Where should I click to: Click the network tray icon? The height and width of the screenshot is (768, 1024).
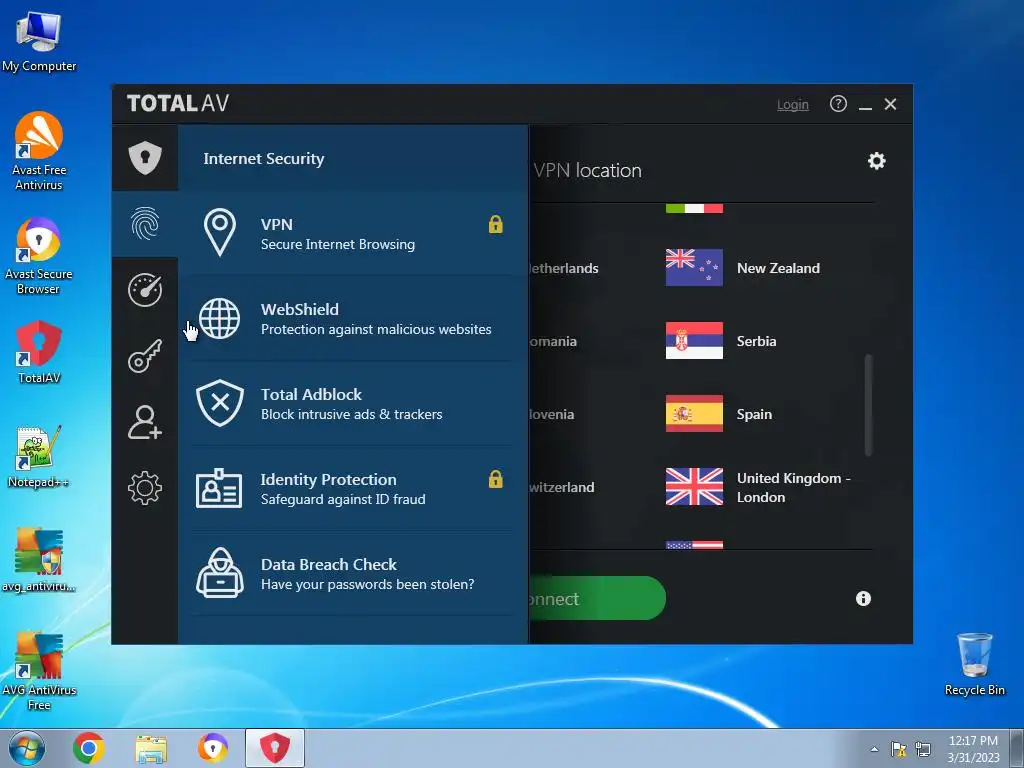[923, 748]
